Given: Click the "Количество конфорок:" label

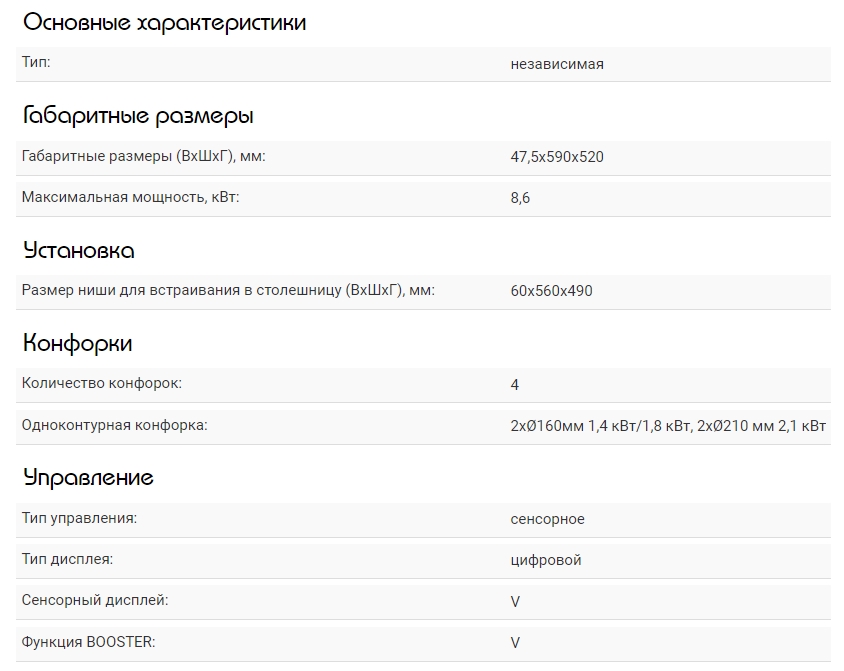Looking at the screenshot, I should tap(101, 384).
